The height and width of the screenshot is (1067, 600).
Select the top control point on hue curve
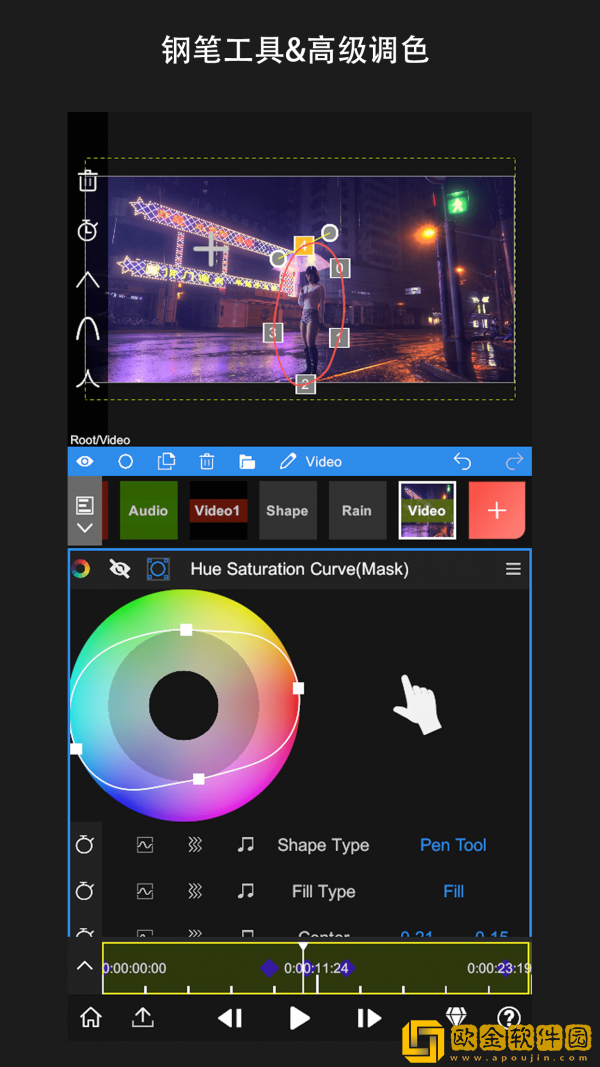(186, 630)
